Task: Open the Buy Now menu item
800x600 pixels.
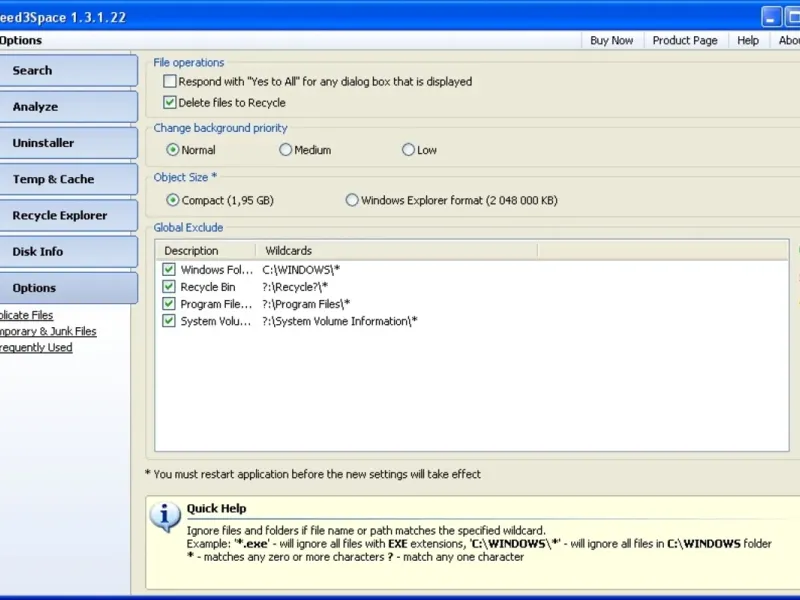Action: coord(611,40)
